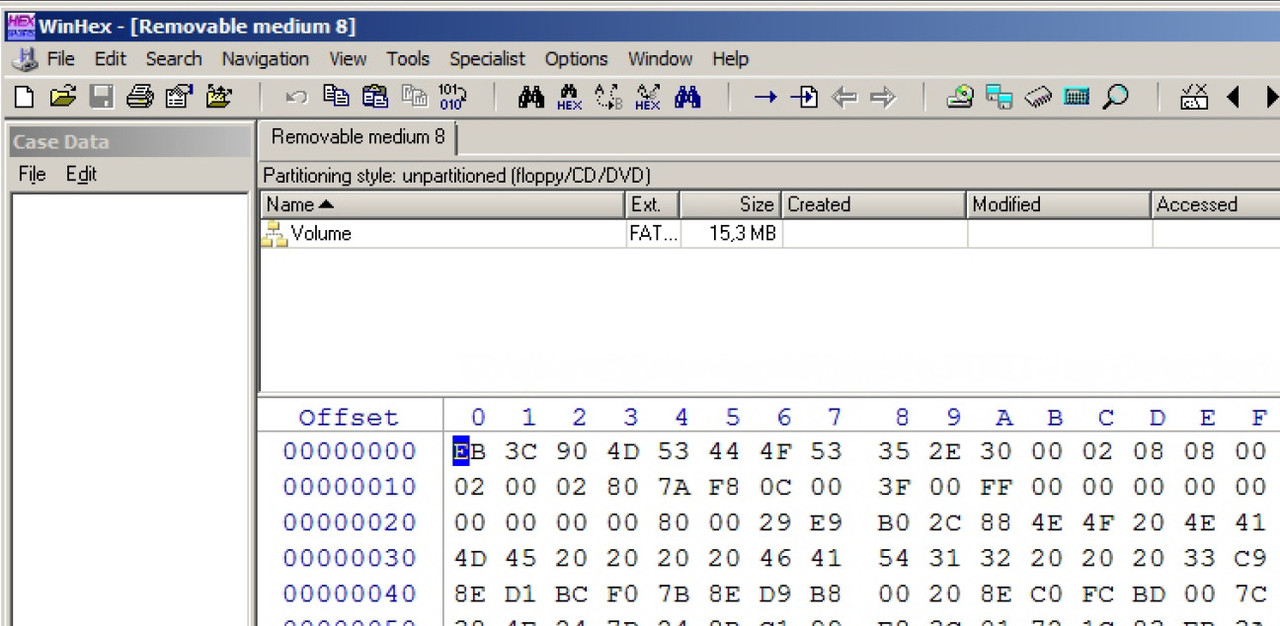The image size is (1280, 626).
Task: Open the Navigation menu
Action: (265, 59)
